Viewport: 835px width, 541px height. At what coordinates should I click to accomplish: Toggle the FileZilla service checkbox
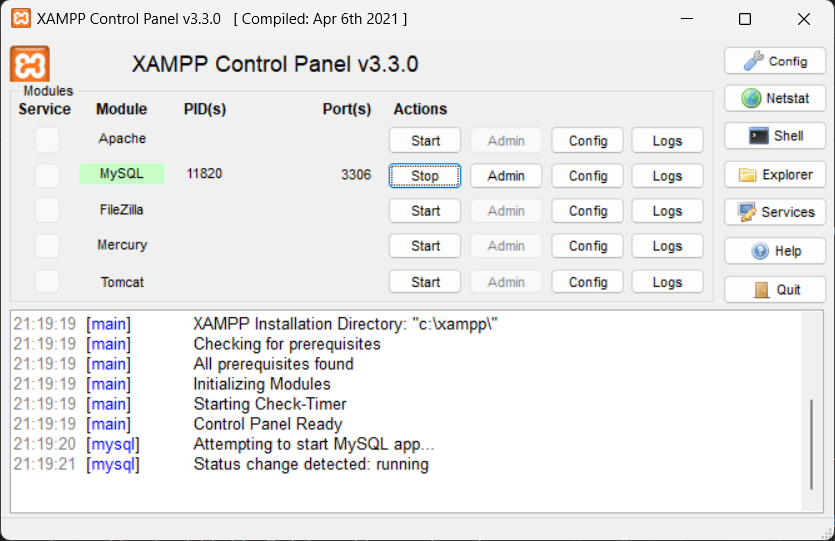pos(47,210)
